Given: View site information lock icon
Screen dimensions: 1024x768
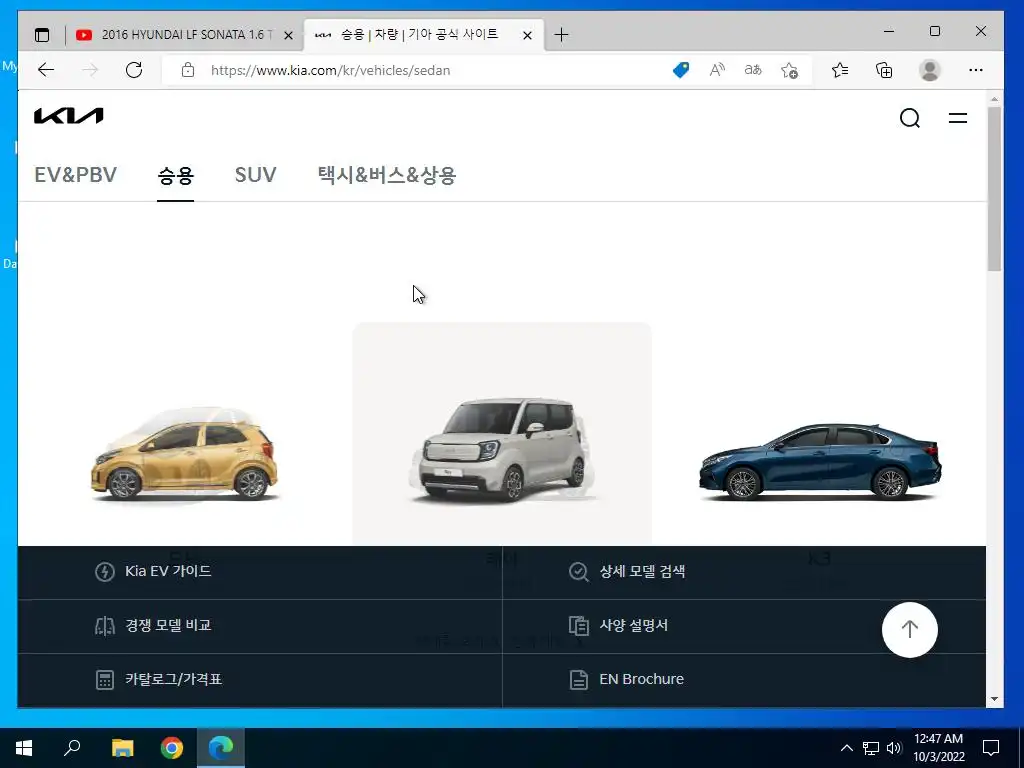Looking at the screenshot, I should tap(188, 70).
